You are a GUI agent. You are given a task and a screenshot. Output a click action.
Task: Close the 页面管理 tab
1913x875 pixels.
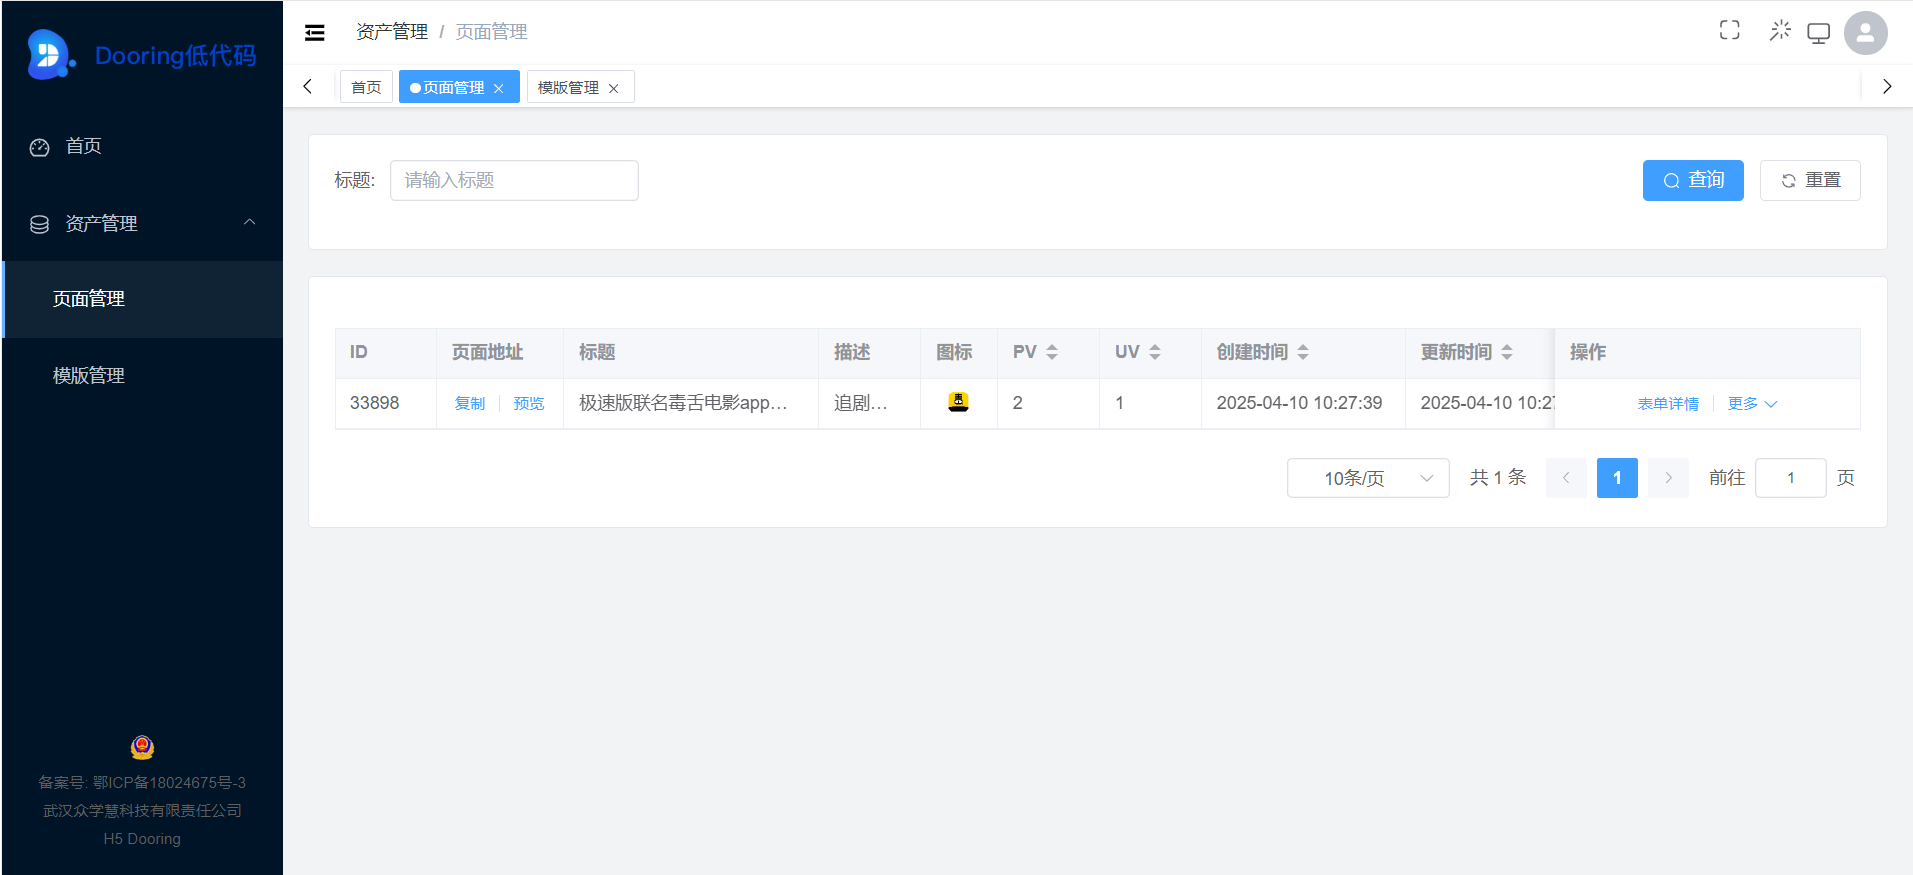coord(498,88)
